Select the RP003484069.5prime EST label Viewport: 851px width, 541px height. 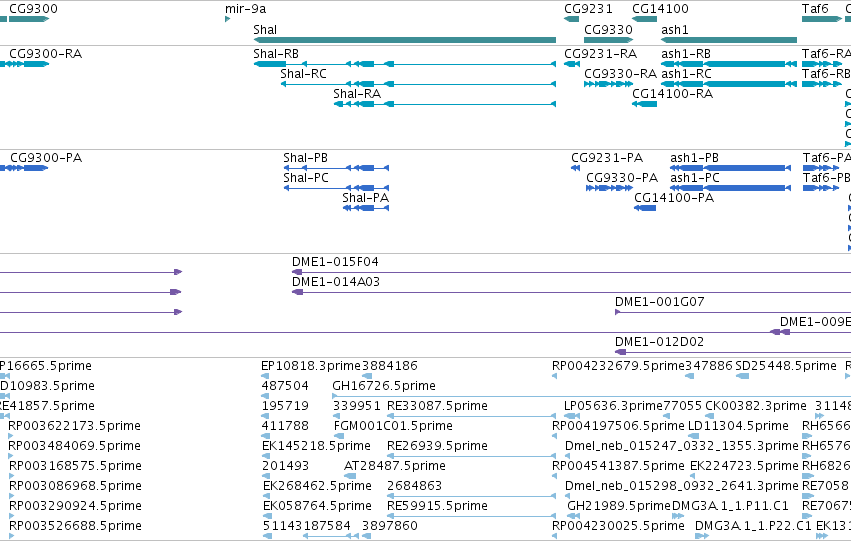click(74, 447)
